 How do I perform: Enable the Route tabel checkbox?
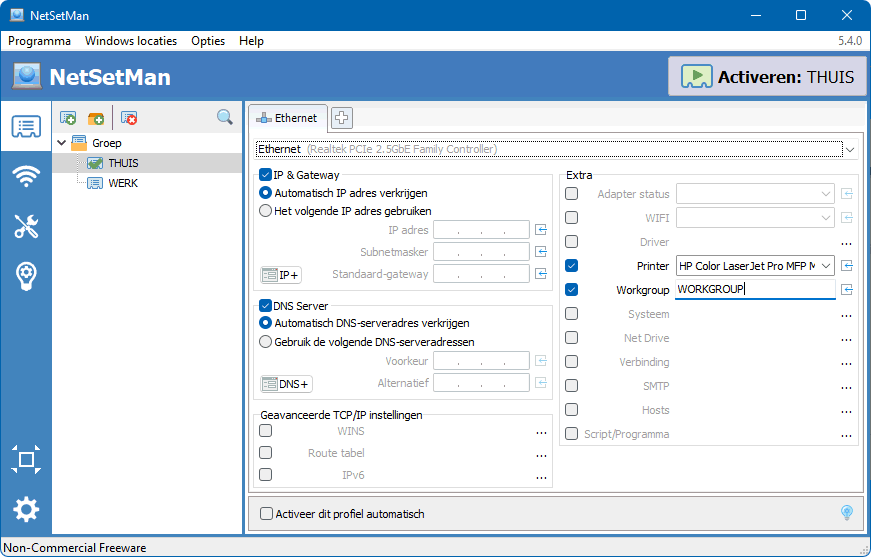(266, 453)
